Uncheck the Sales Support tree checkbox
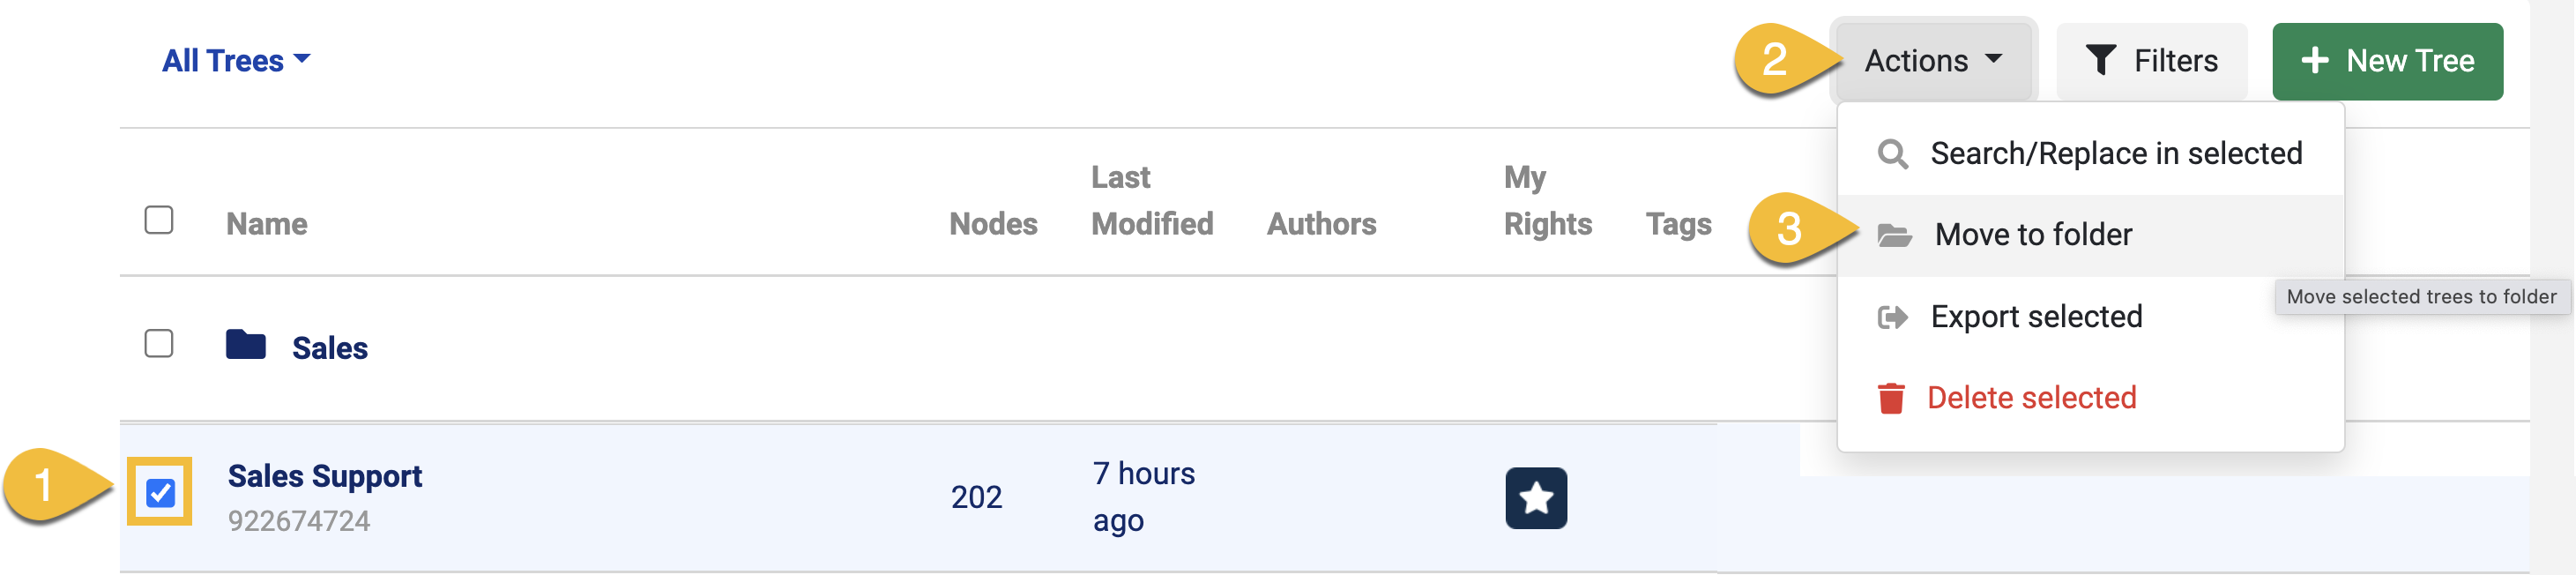The height and width of the screenshot is (575, 2576). click(160, 492)
